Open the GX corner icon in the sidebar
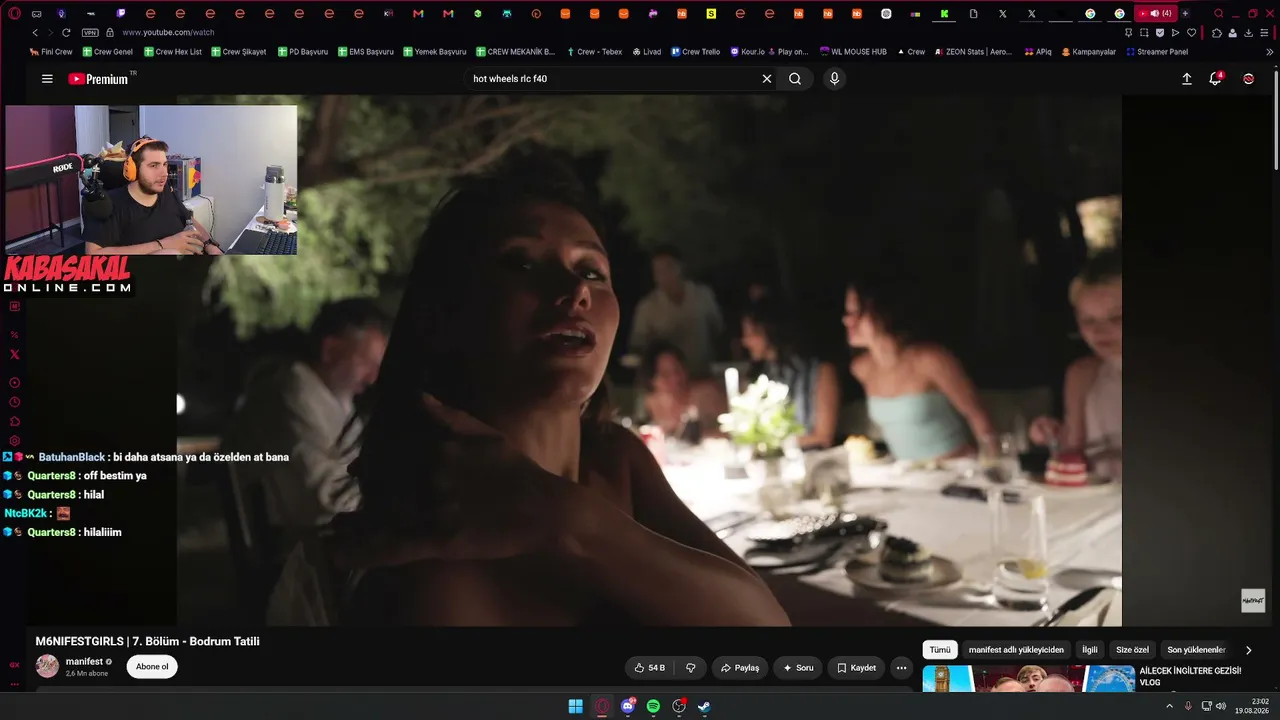This screenshot has height=720, width=1280. 14,664
